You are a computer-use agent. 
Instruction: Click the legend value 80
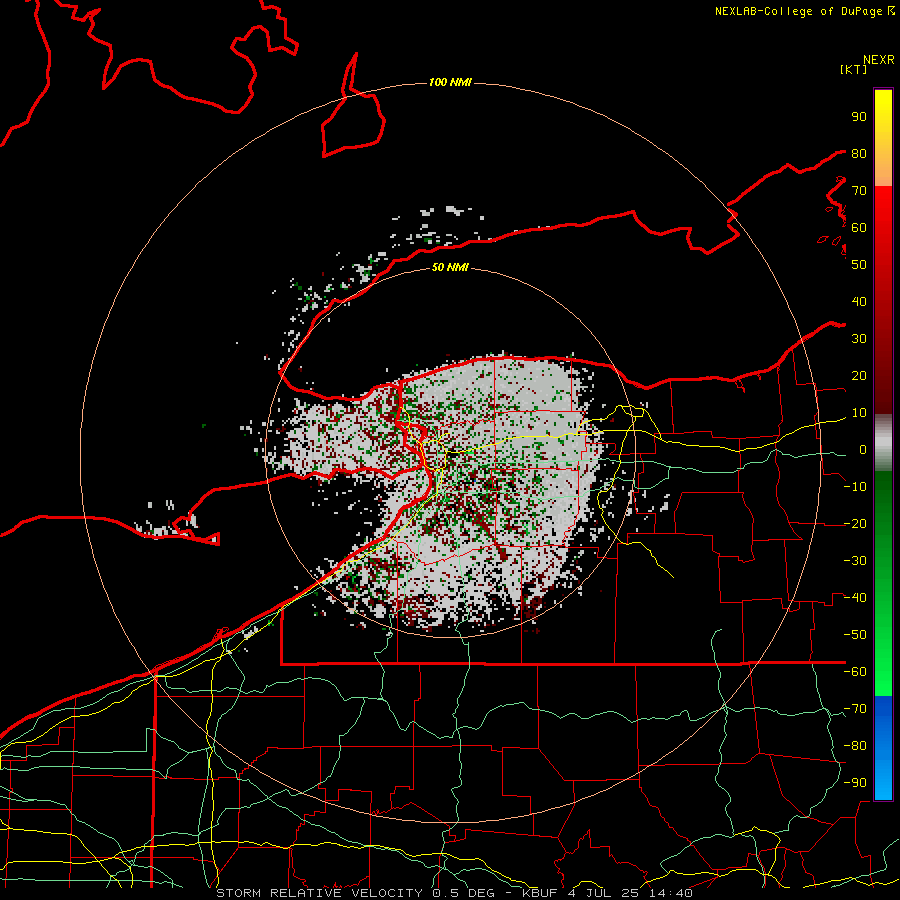pos(859,153)
